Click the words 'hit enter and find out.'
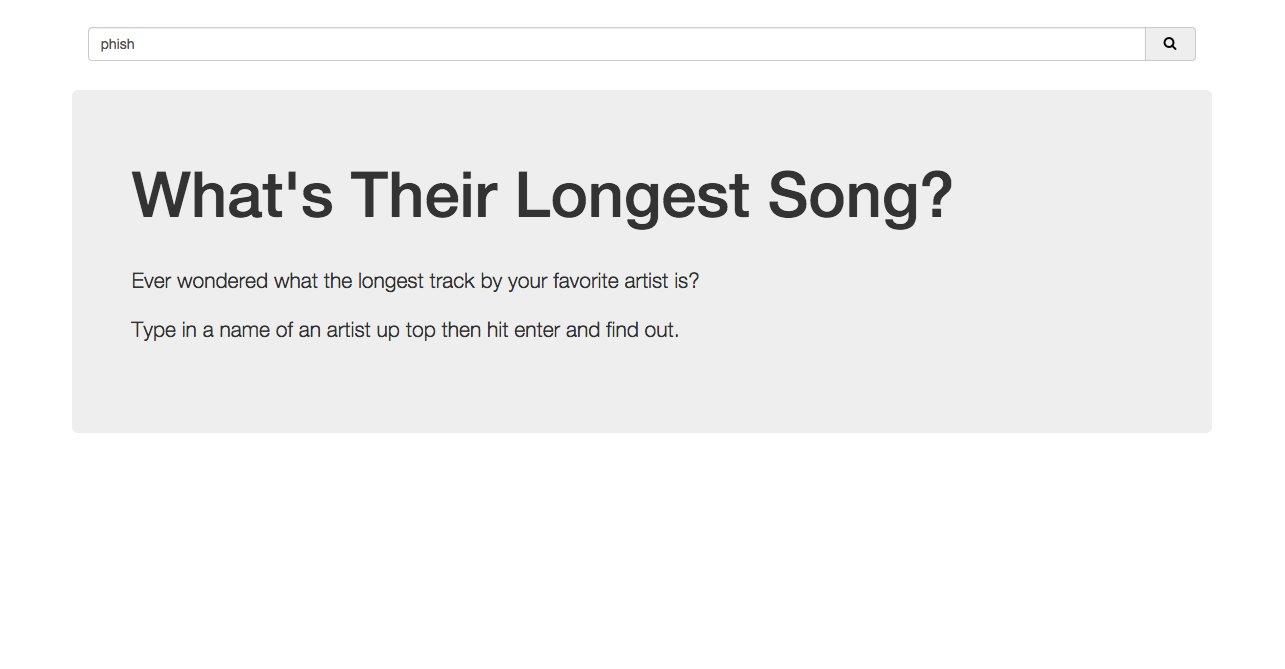 (x=583, y=329)
